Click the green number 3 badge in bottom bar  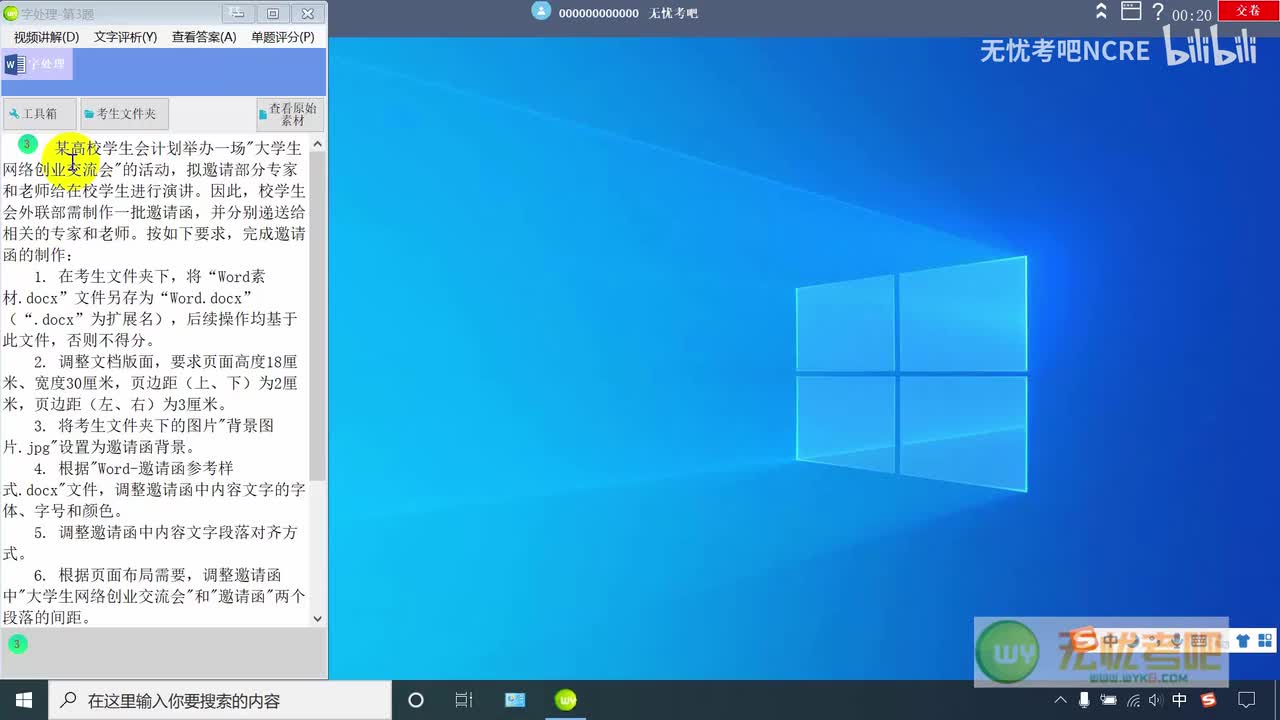click(16, 644)
